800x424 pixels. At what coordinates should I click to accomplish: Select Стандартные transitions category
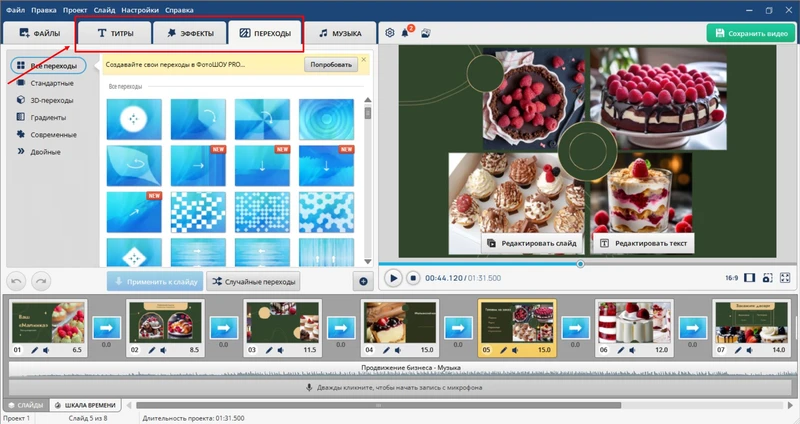(x=46, y=83)
